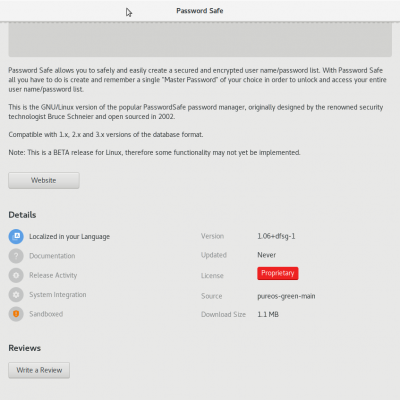Click the Password Safe window title

200,11
